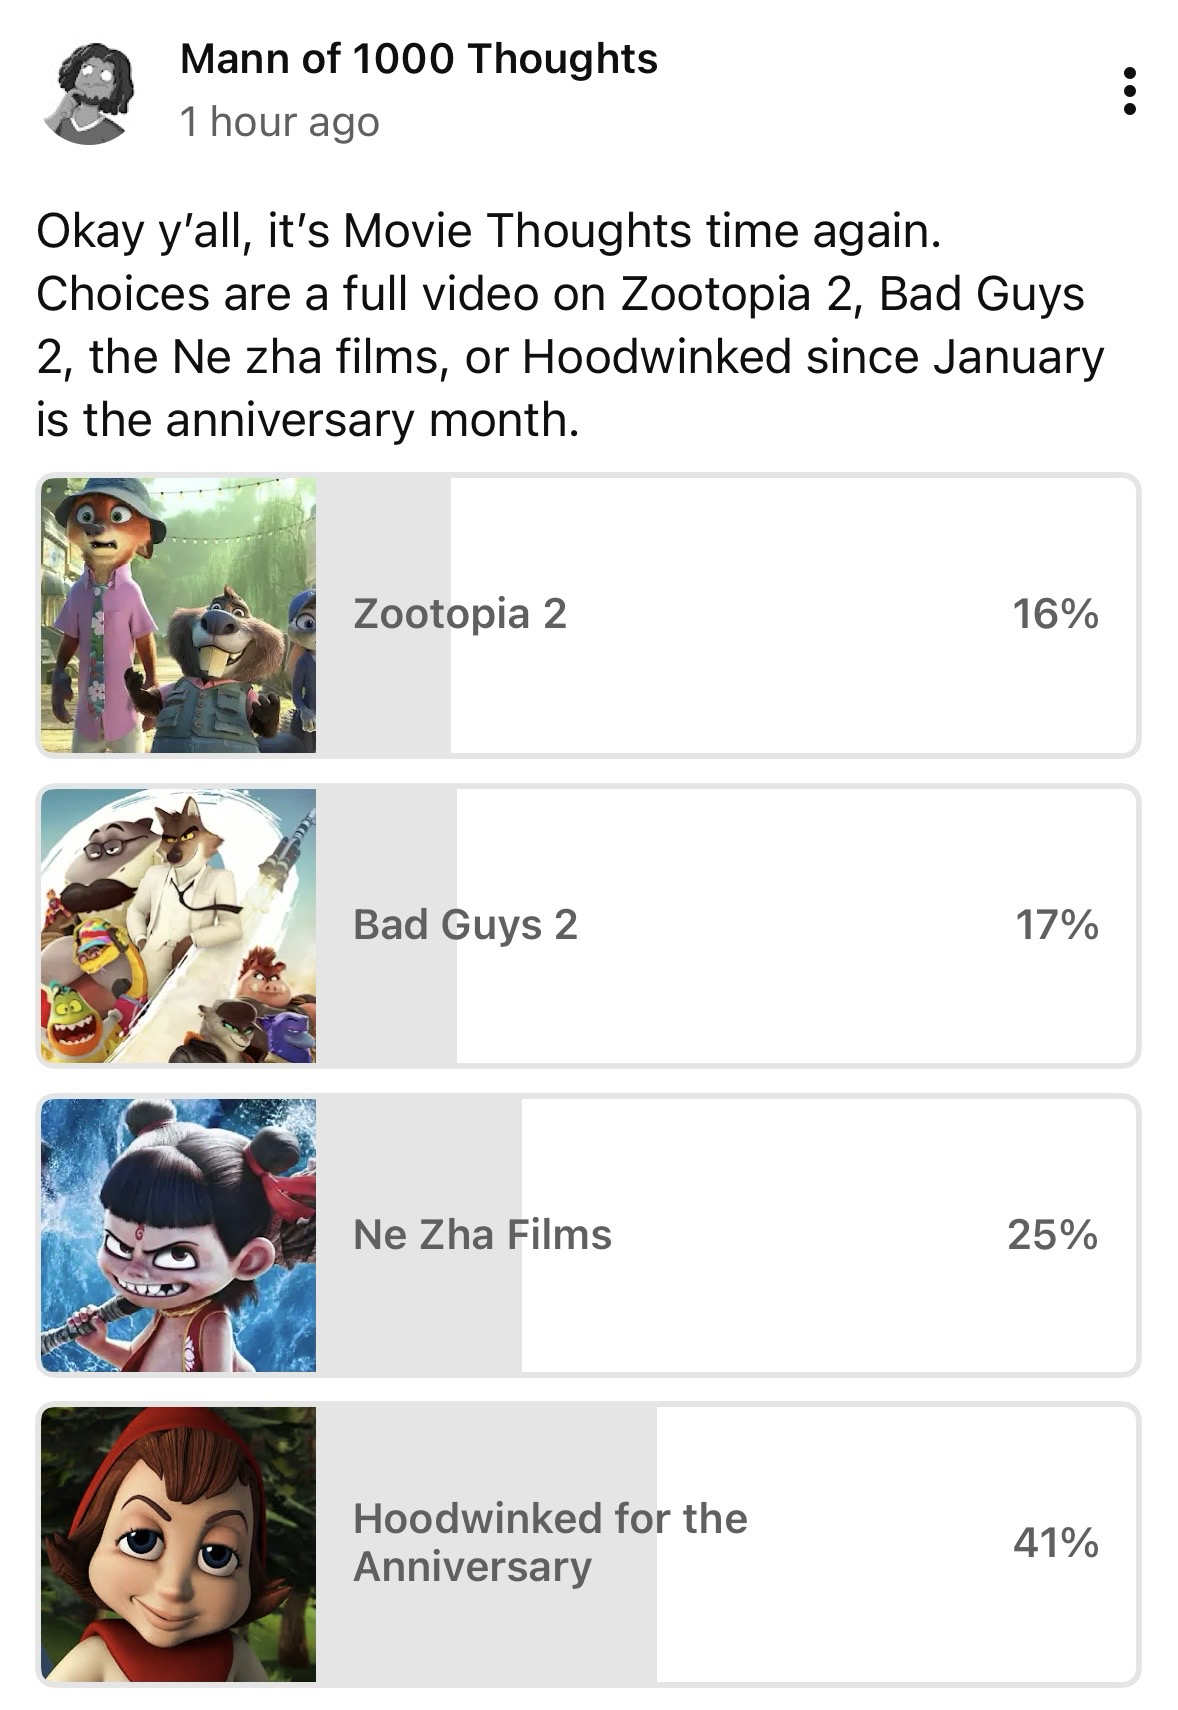
Task: Click the 16% result for Zootopia 2
Action: [1055, 613]
